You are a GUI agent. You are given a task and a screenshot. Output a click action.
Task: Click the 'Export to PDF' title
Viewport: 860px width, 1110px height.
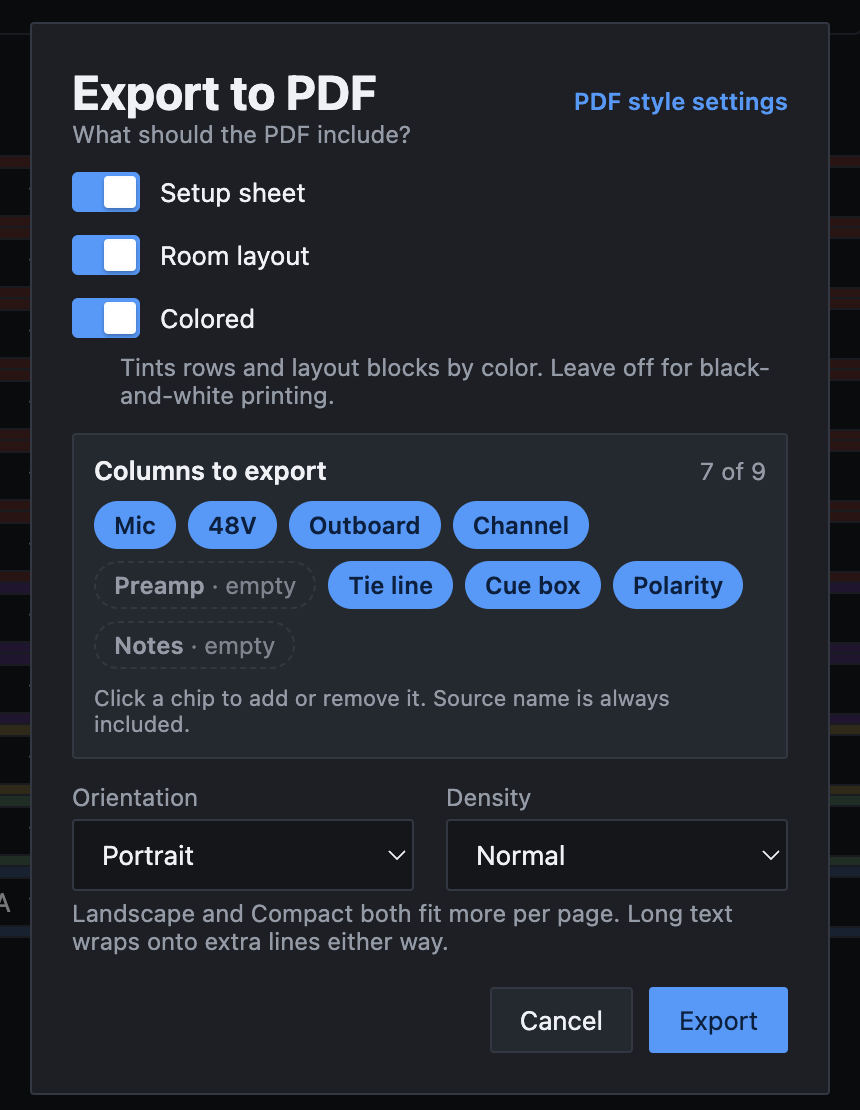224,93
